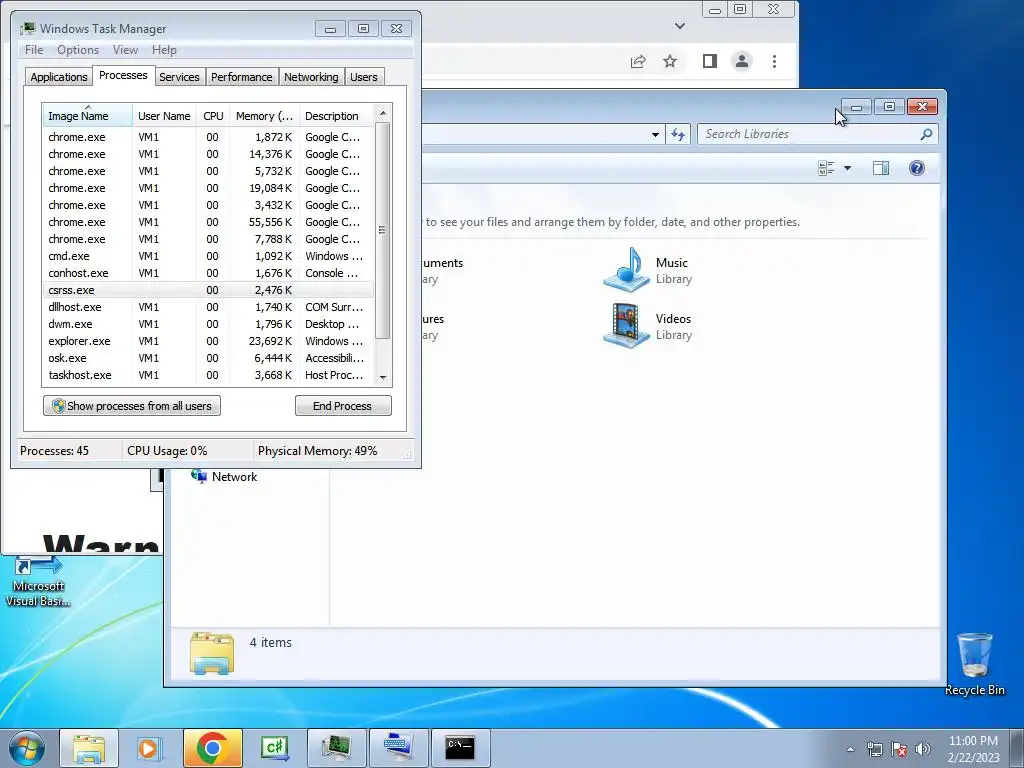The width and height of the screenshot is (1024, 768).
Task: Select chrome.exe using 55,556 K memory
Action: [208, 222]
